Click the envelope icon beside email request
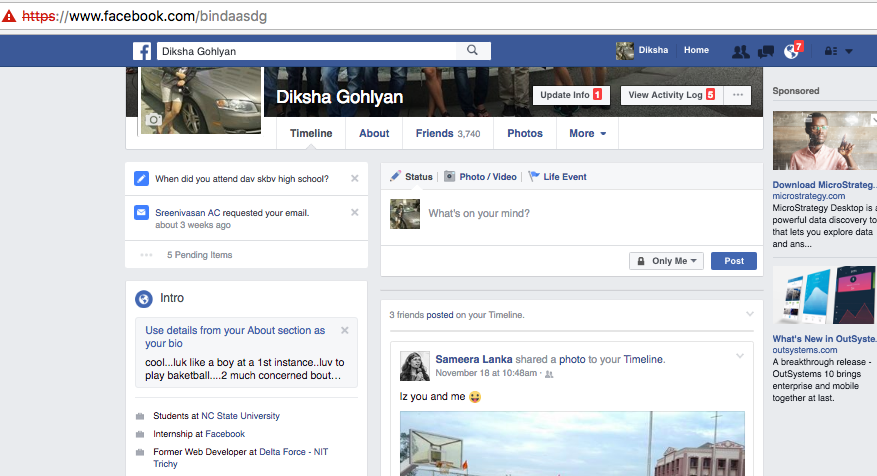The width and height of the screenshot is (877, 476). click(x=142, y=213)
